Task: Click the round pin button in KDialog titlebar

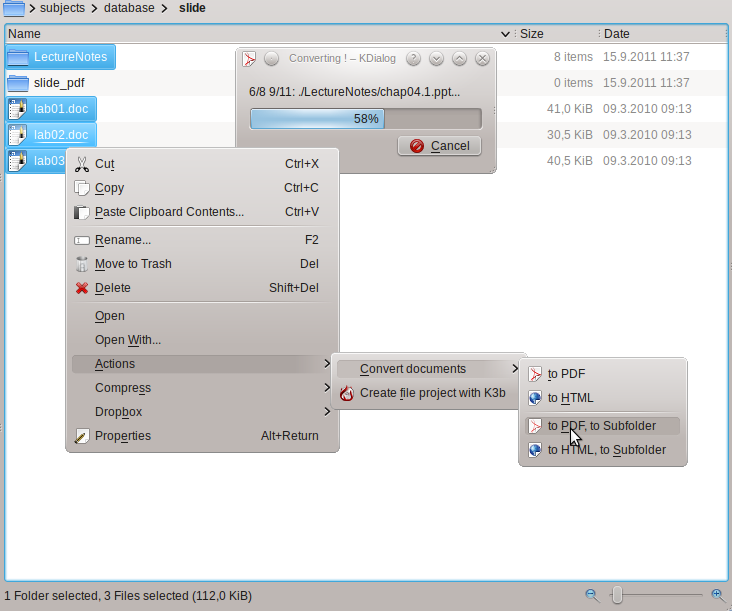Action: tap(271, 58)
